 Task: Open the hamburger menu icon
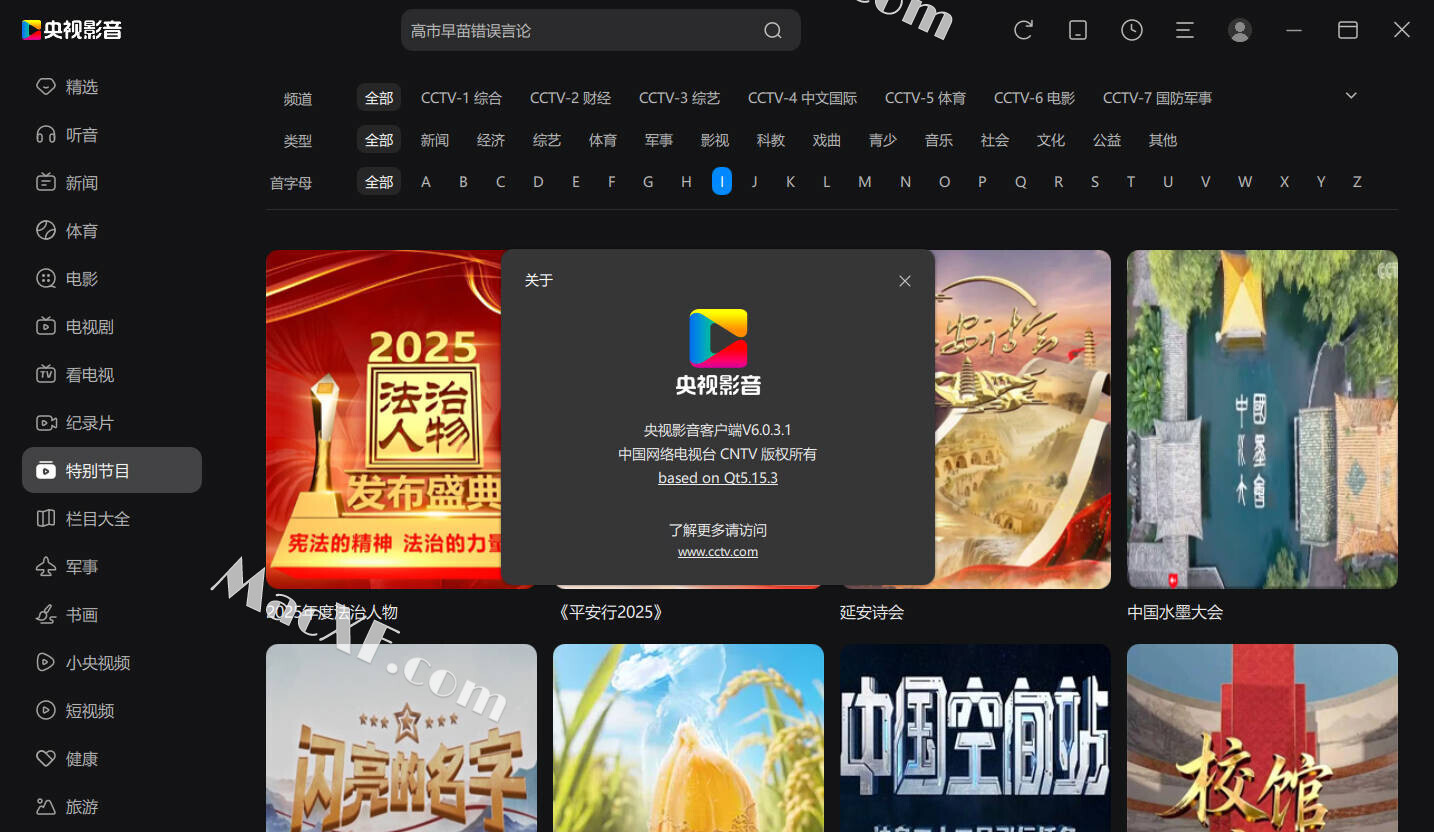tap(1185, 30)
